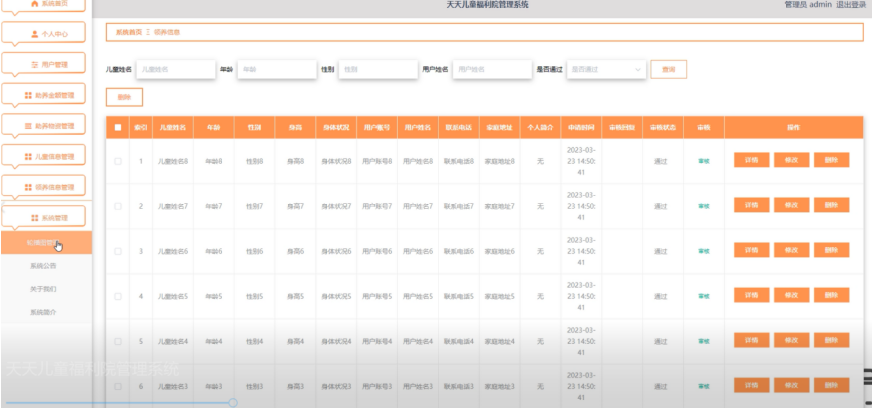
Task: Click the 用户账号8 table cell
Action: click(x=377, y=161)
